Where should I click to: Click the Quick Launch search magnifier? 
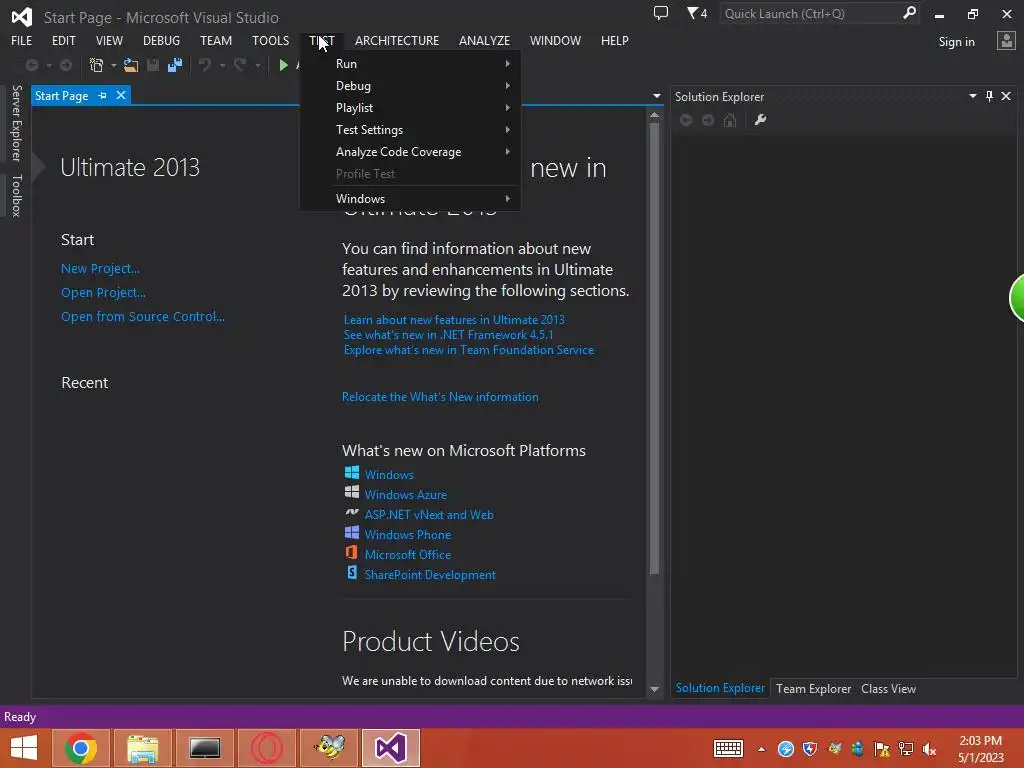908,13
